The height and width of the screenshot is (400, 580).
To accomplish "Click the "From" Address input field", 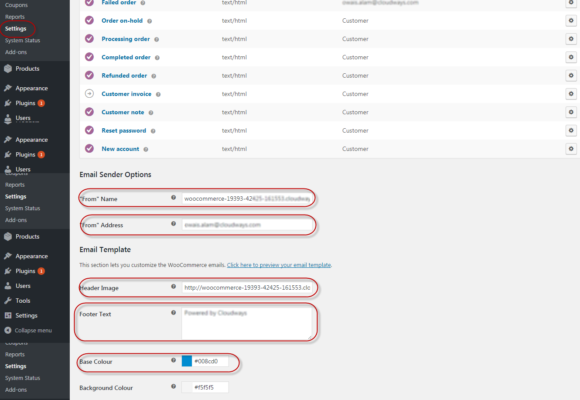I will point(247,225).
